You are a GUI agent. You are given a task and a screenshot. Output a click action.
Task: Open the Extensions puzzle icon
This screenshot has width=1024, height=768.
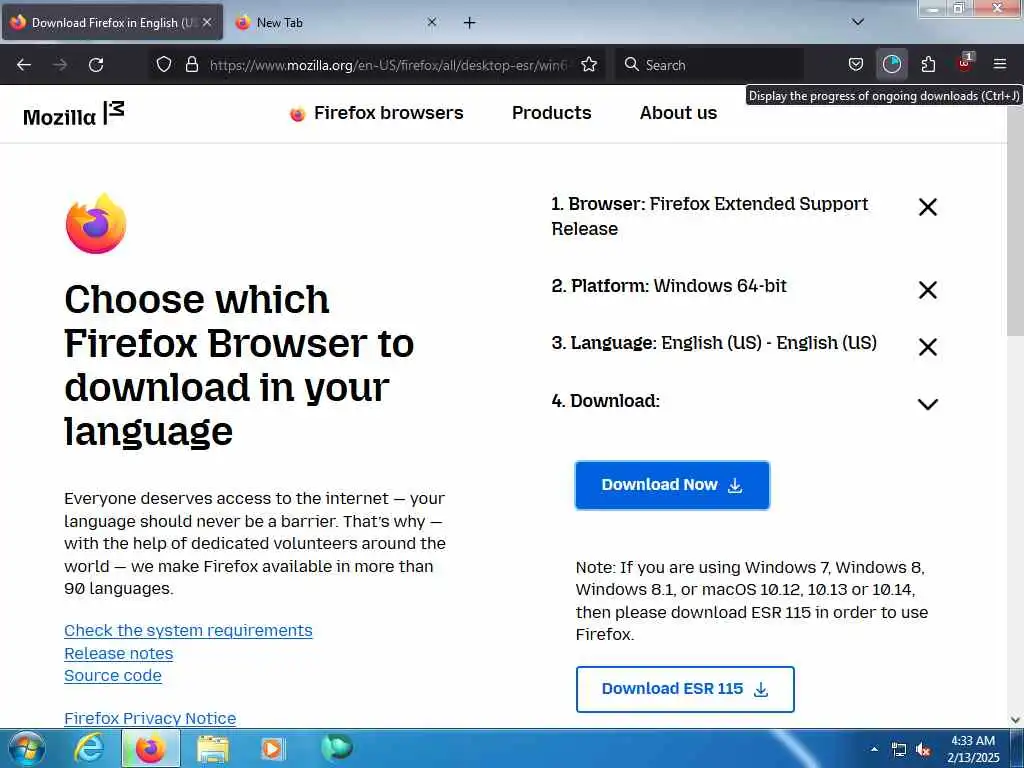[x=928, y=64]
